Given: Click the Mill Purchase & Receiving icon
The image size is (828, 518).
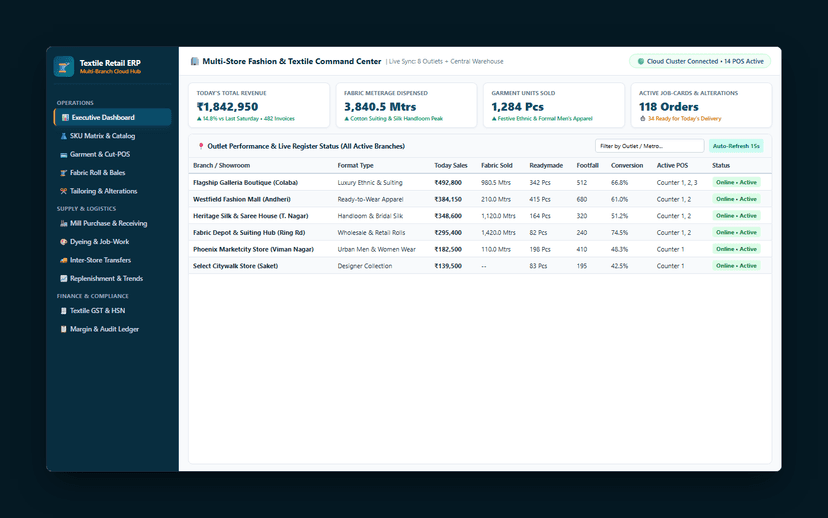Looking at the screenshot, I should [63, 223].
